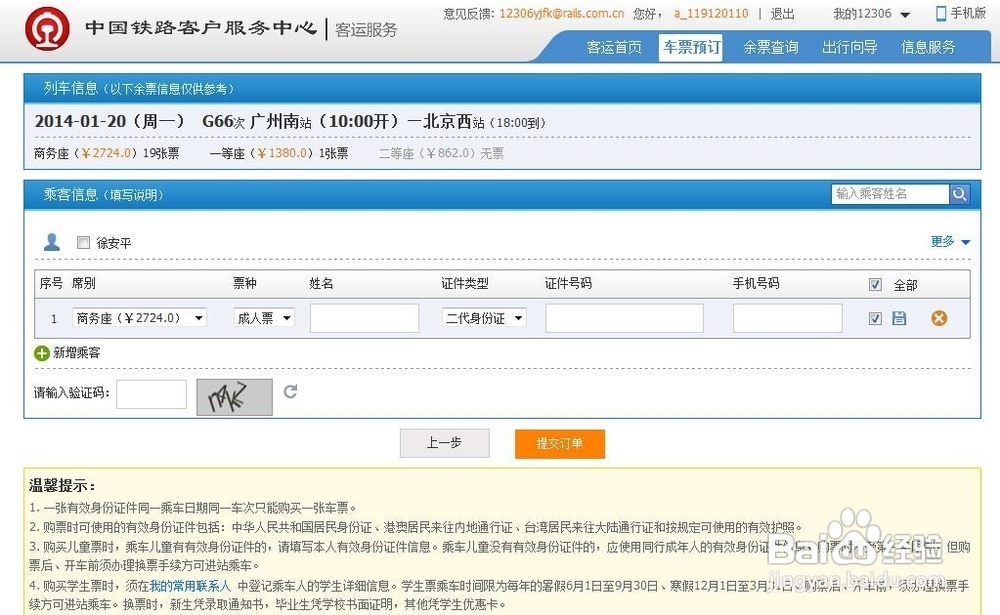This screenshot has width=1000, height=615.
Task: Open the 二代身份证 ID type dropdown
Action: pos(484,318)
